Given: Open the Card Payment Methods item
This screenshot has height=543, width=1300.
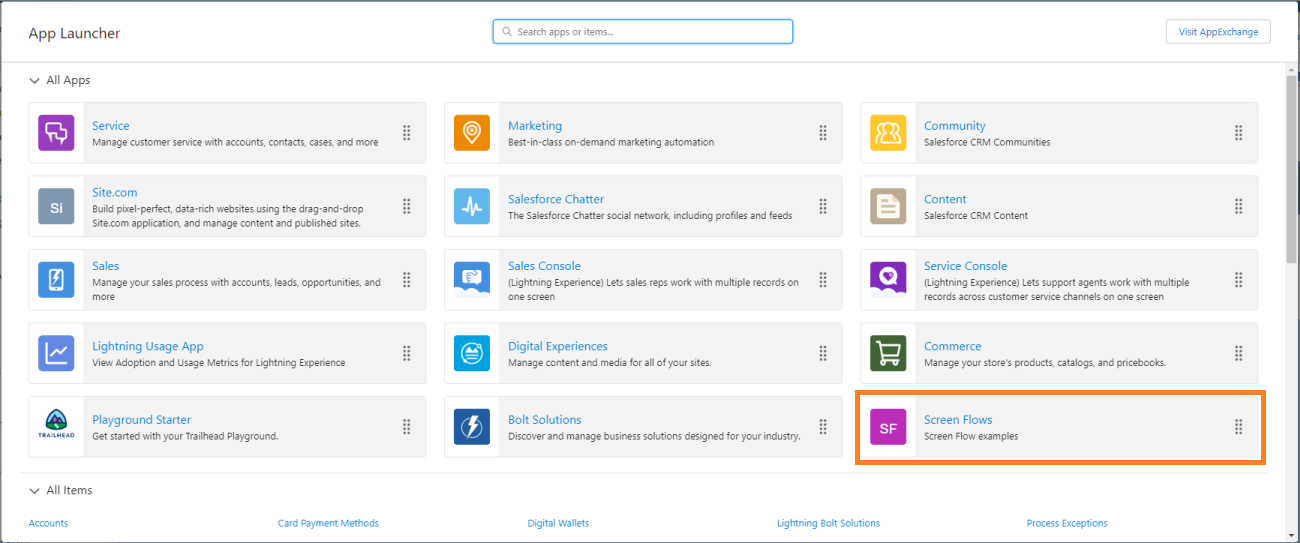Looking at the screenshot, I should tap(328, 523).
